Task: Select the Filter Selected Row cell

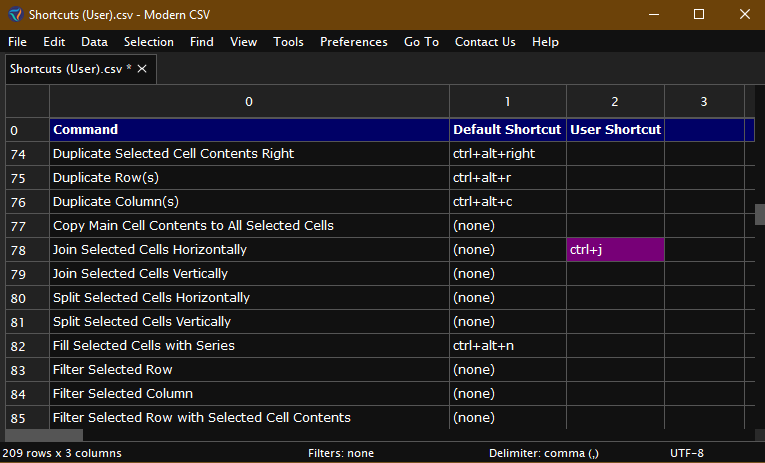Action: click(249, 370)
